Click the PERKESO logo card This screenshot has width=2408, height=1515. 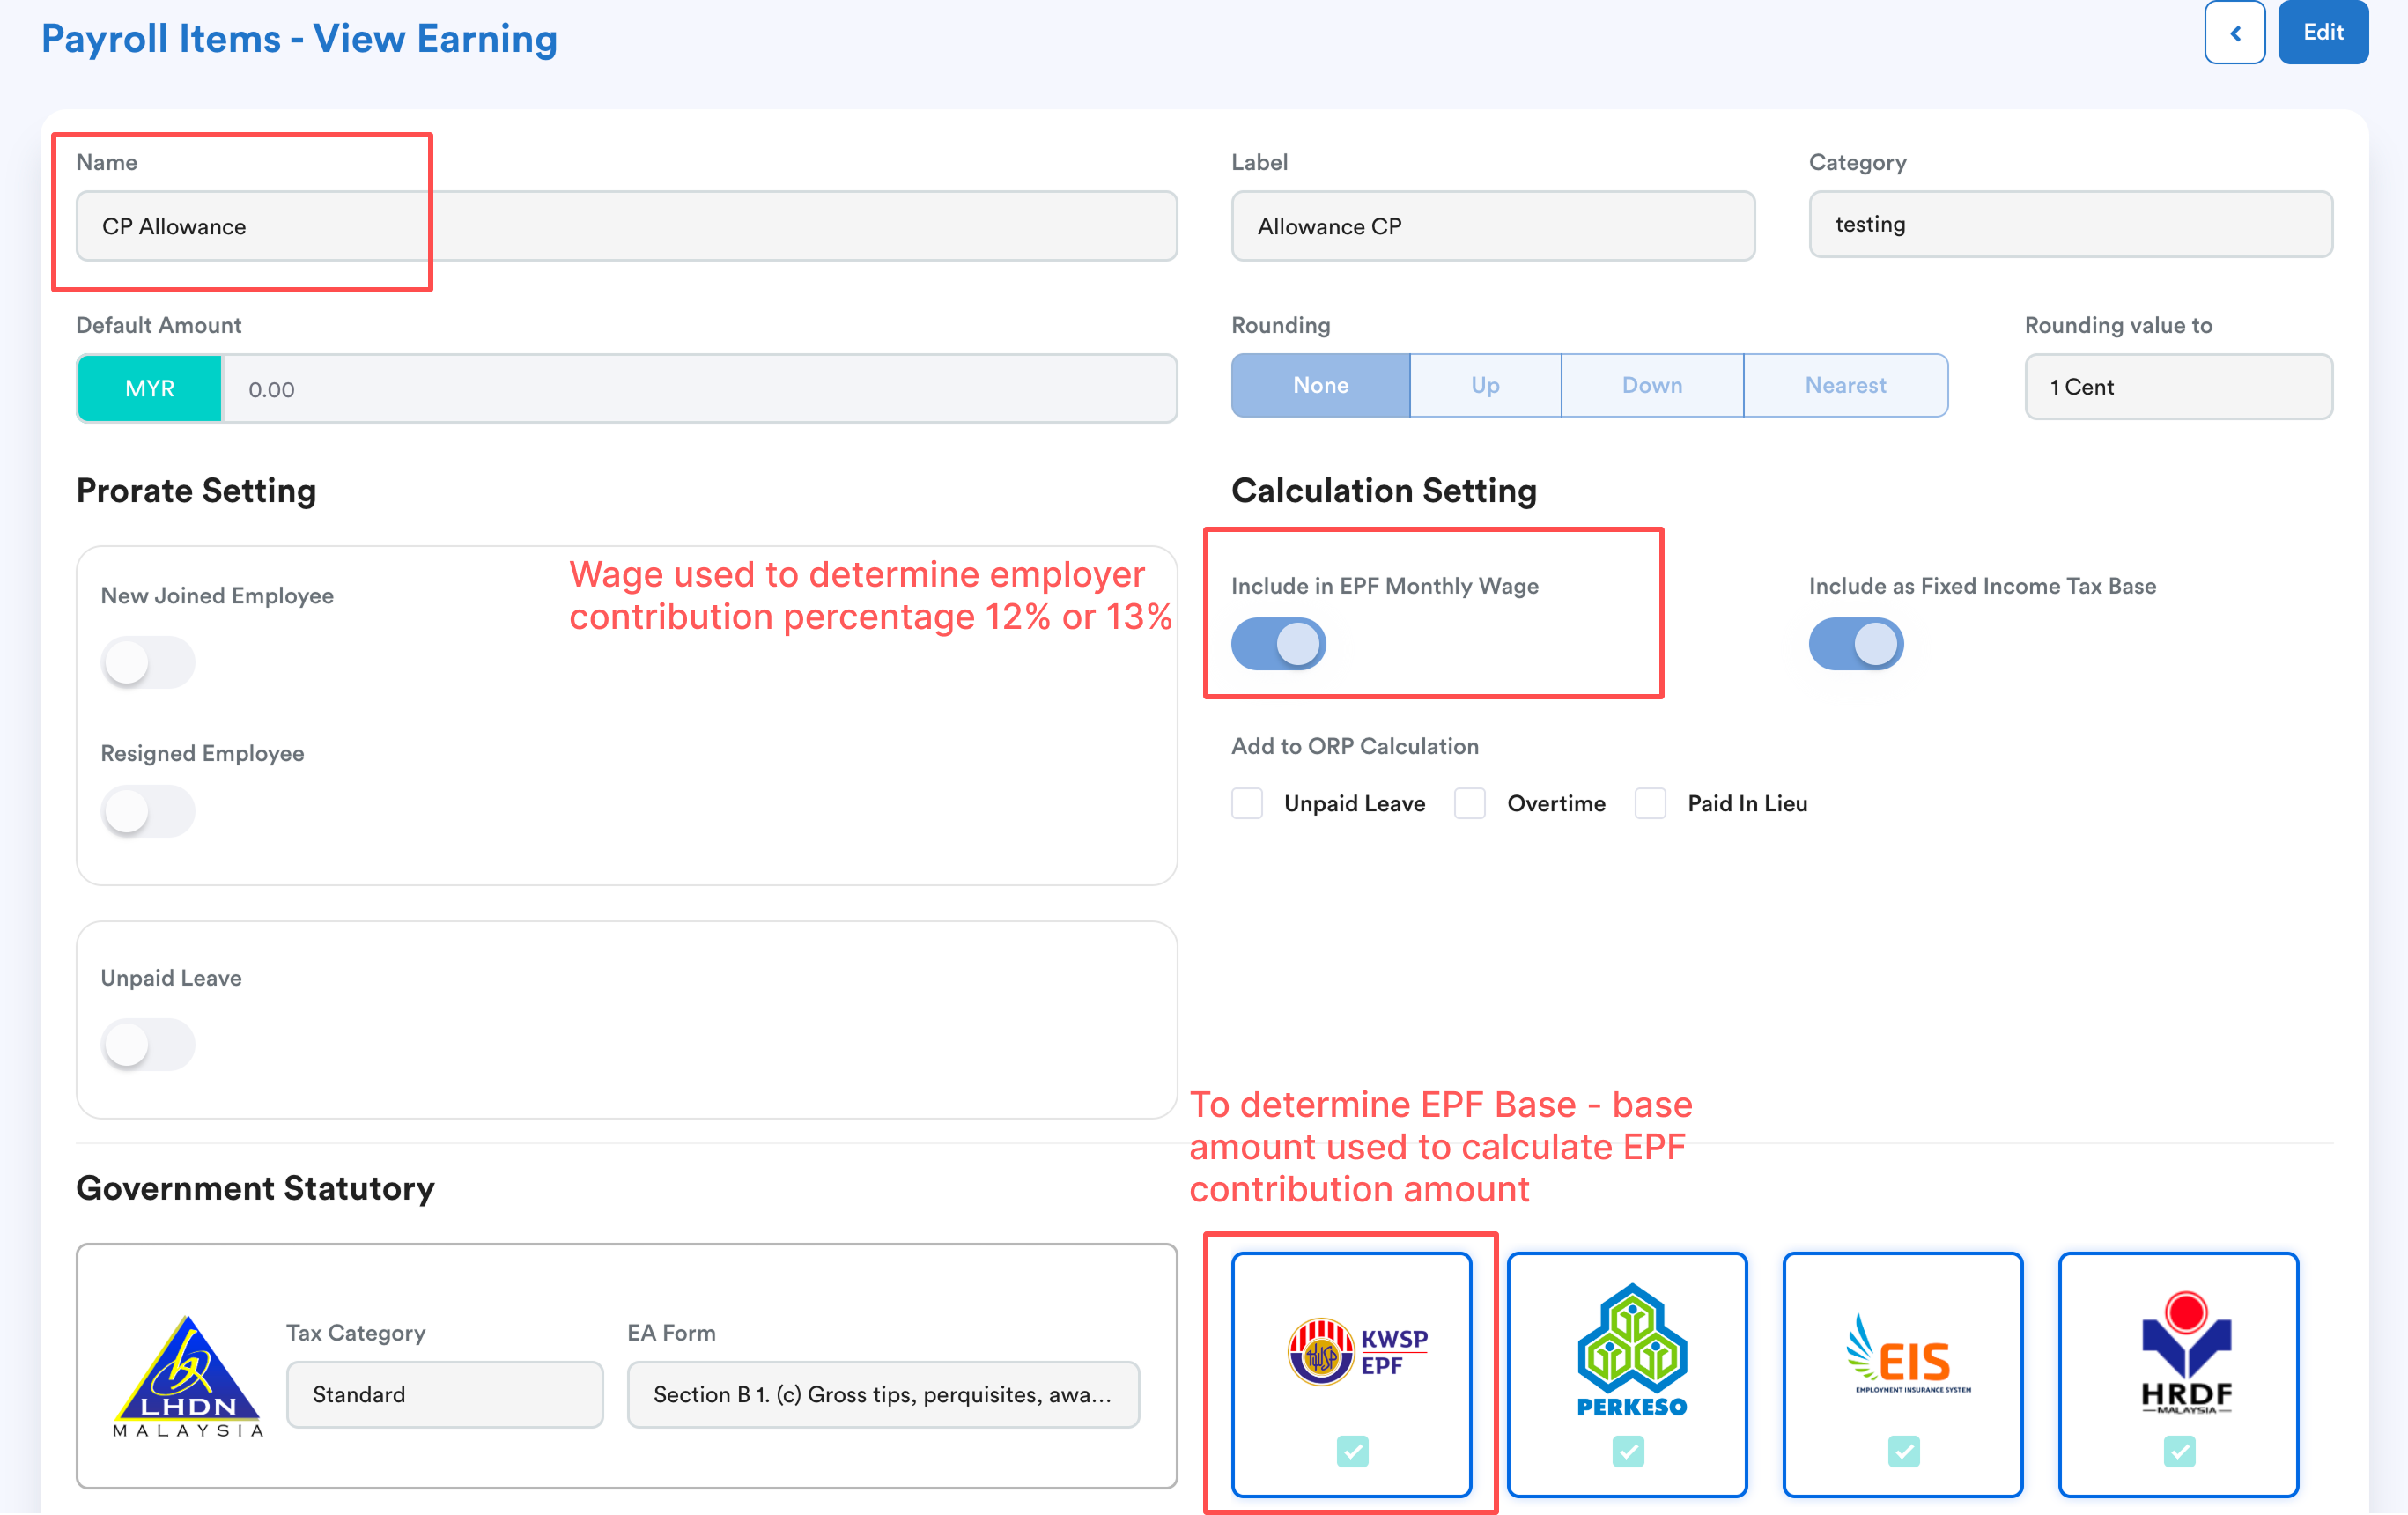click(1627, 1351)
